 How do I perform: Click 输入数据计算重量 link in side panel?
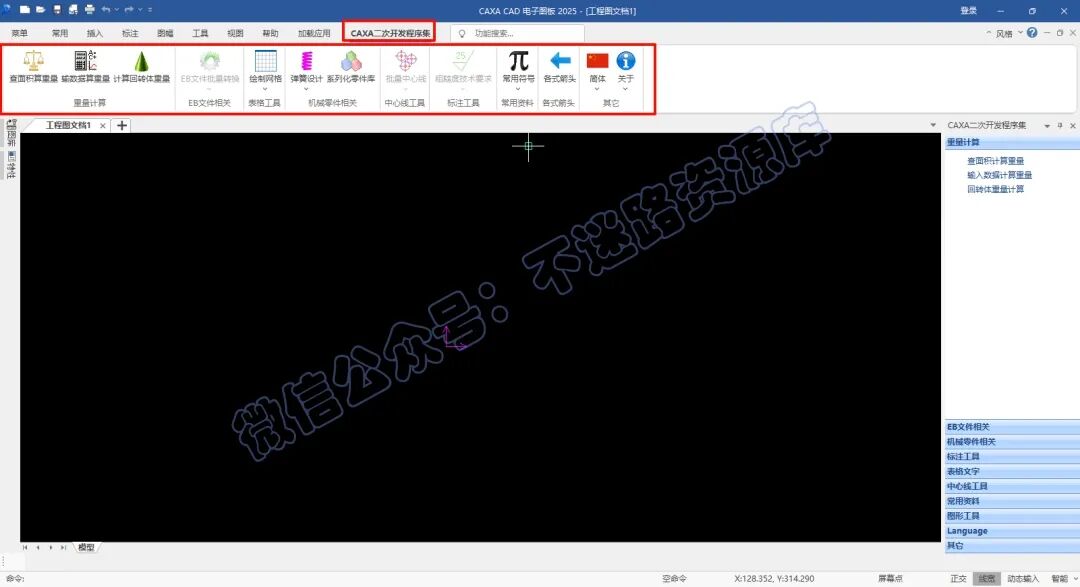point(999,175)
